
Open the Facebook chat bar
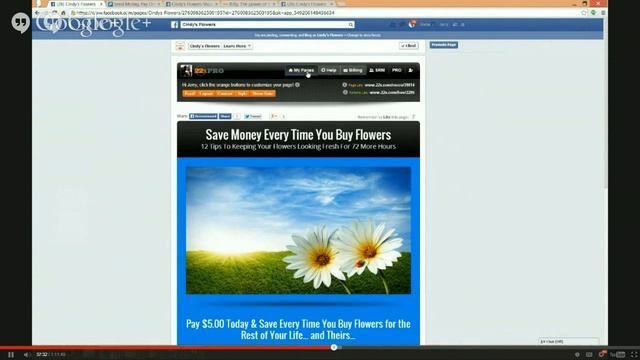[569, 341]
